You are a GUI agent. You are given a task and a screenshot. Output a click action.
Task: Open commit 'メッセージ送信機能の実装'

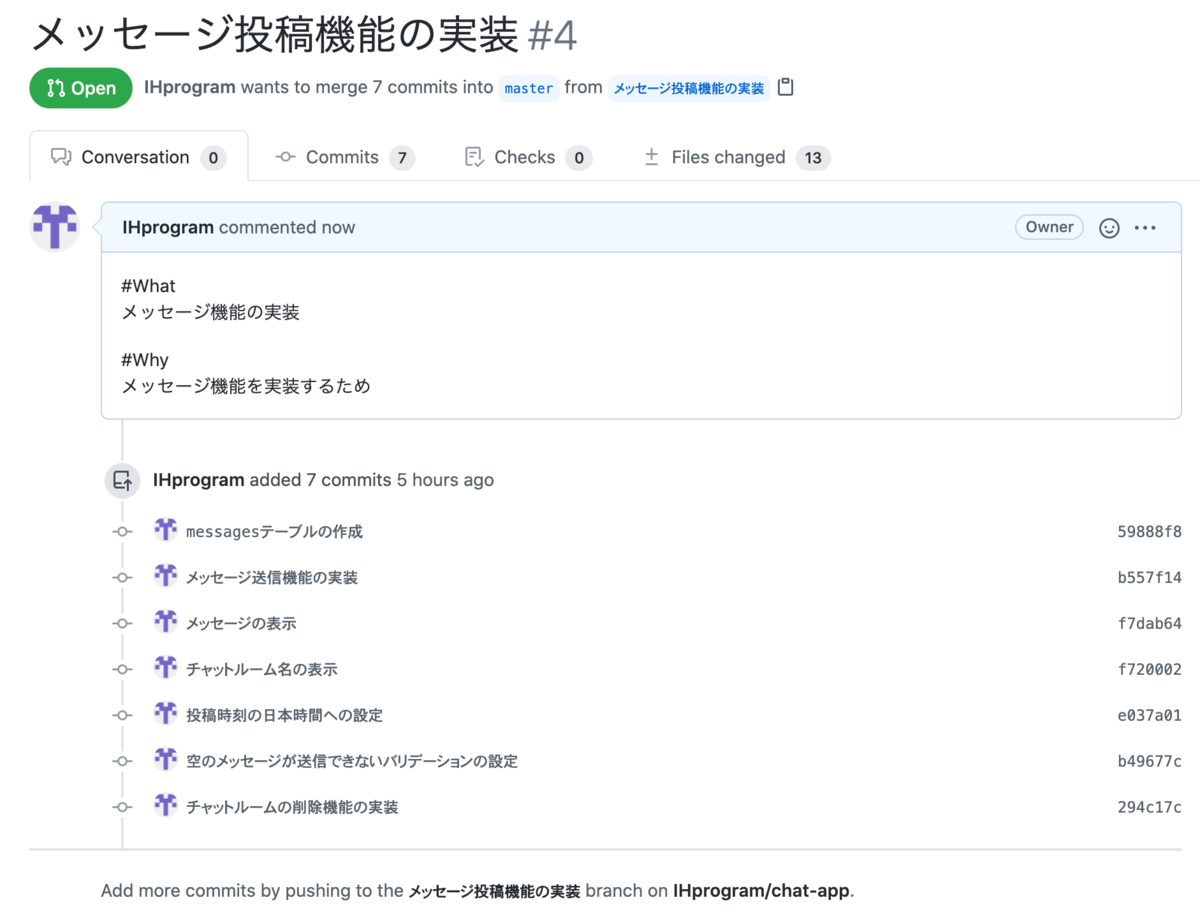pyautogui.click(x=272, y=578)
